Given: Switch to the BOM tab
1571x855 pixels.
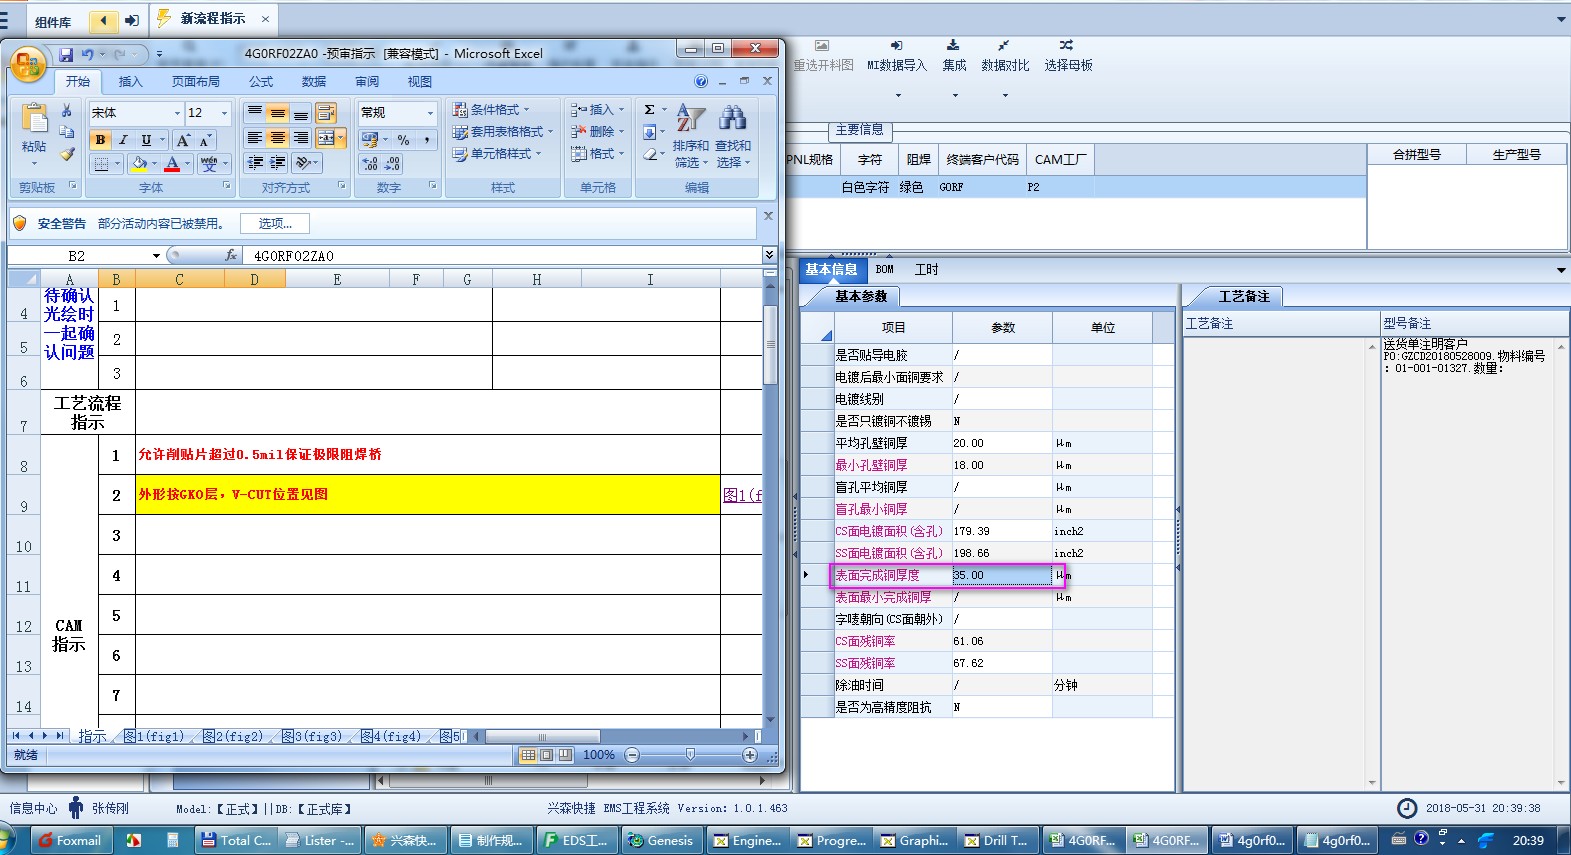Looking at the screenshot, I should [885, 269].
